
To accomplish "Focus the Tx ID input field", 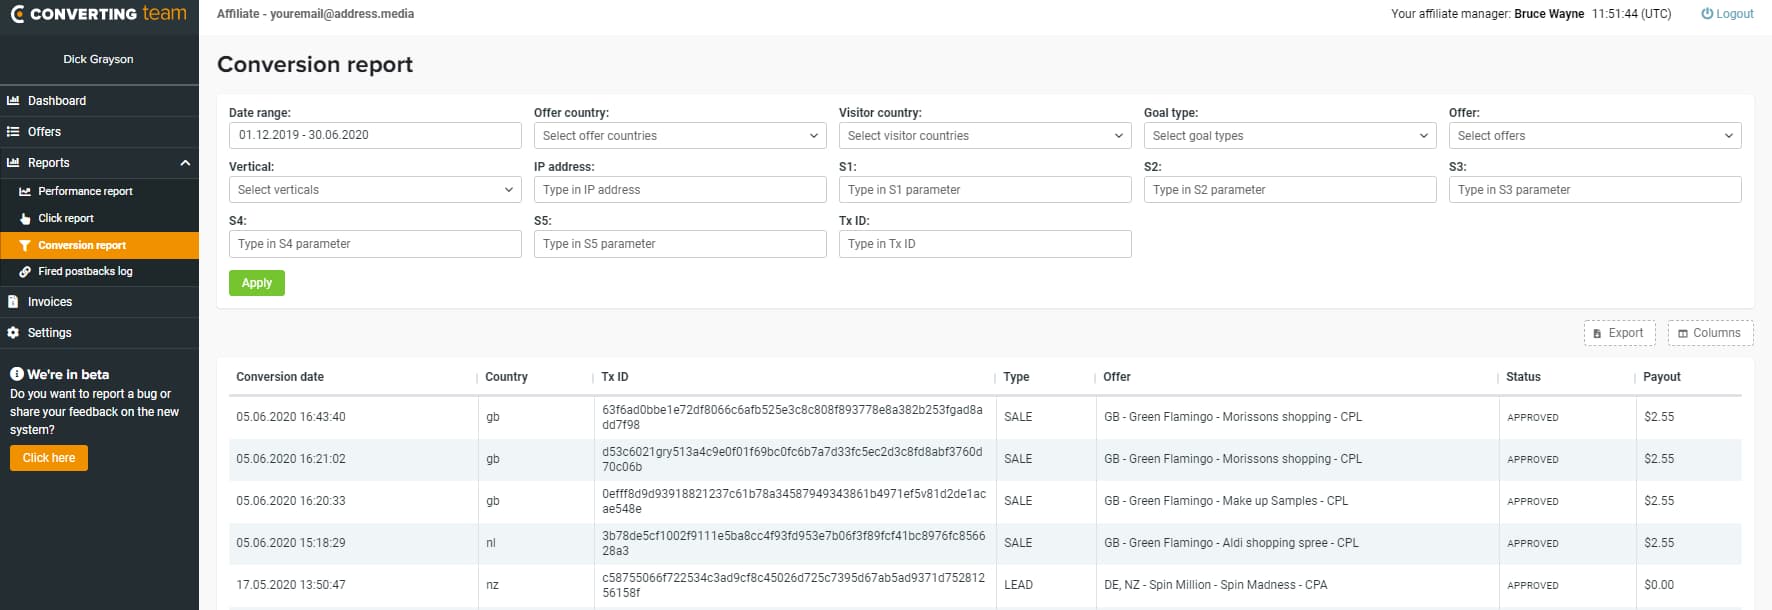I will pos(985,244).
